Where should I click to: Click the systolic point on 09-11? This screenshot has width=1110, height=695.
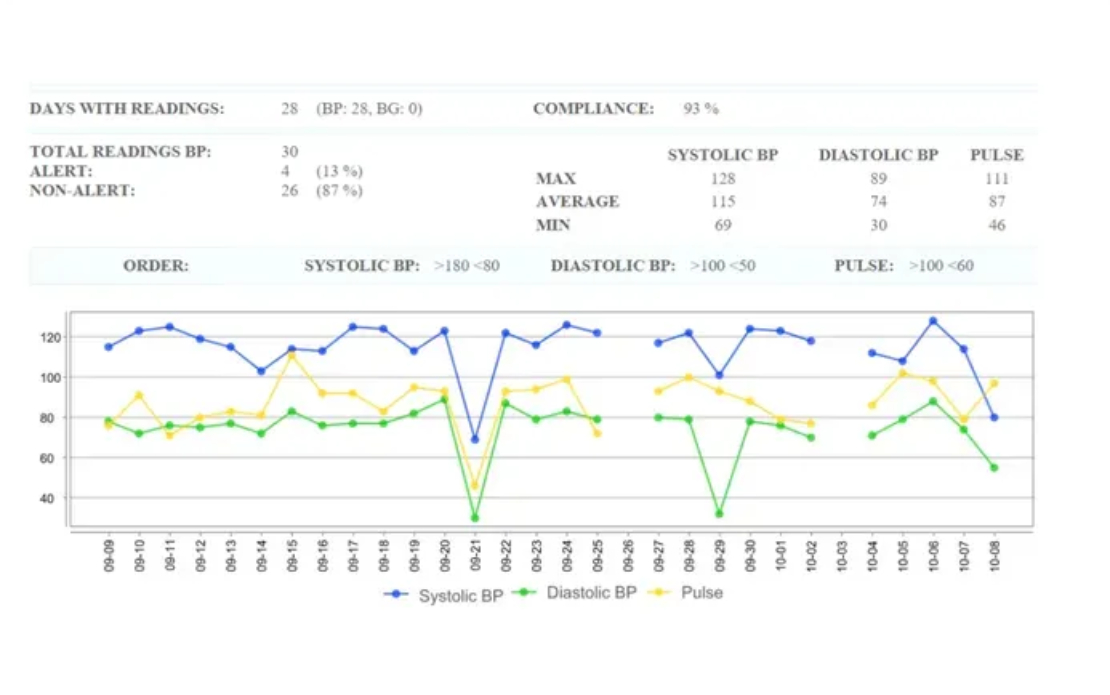169,325
